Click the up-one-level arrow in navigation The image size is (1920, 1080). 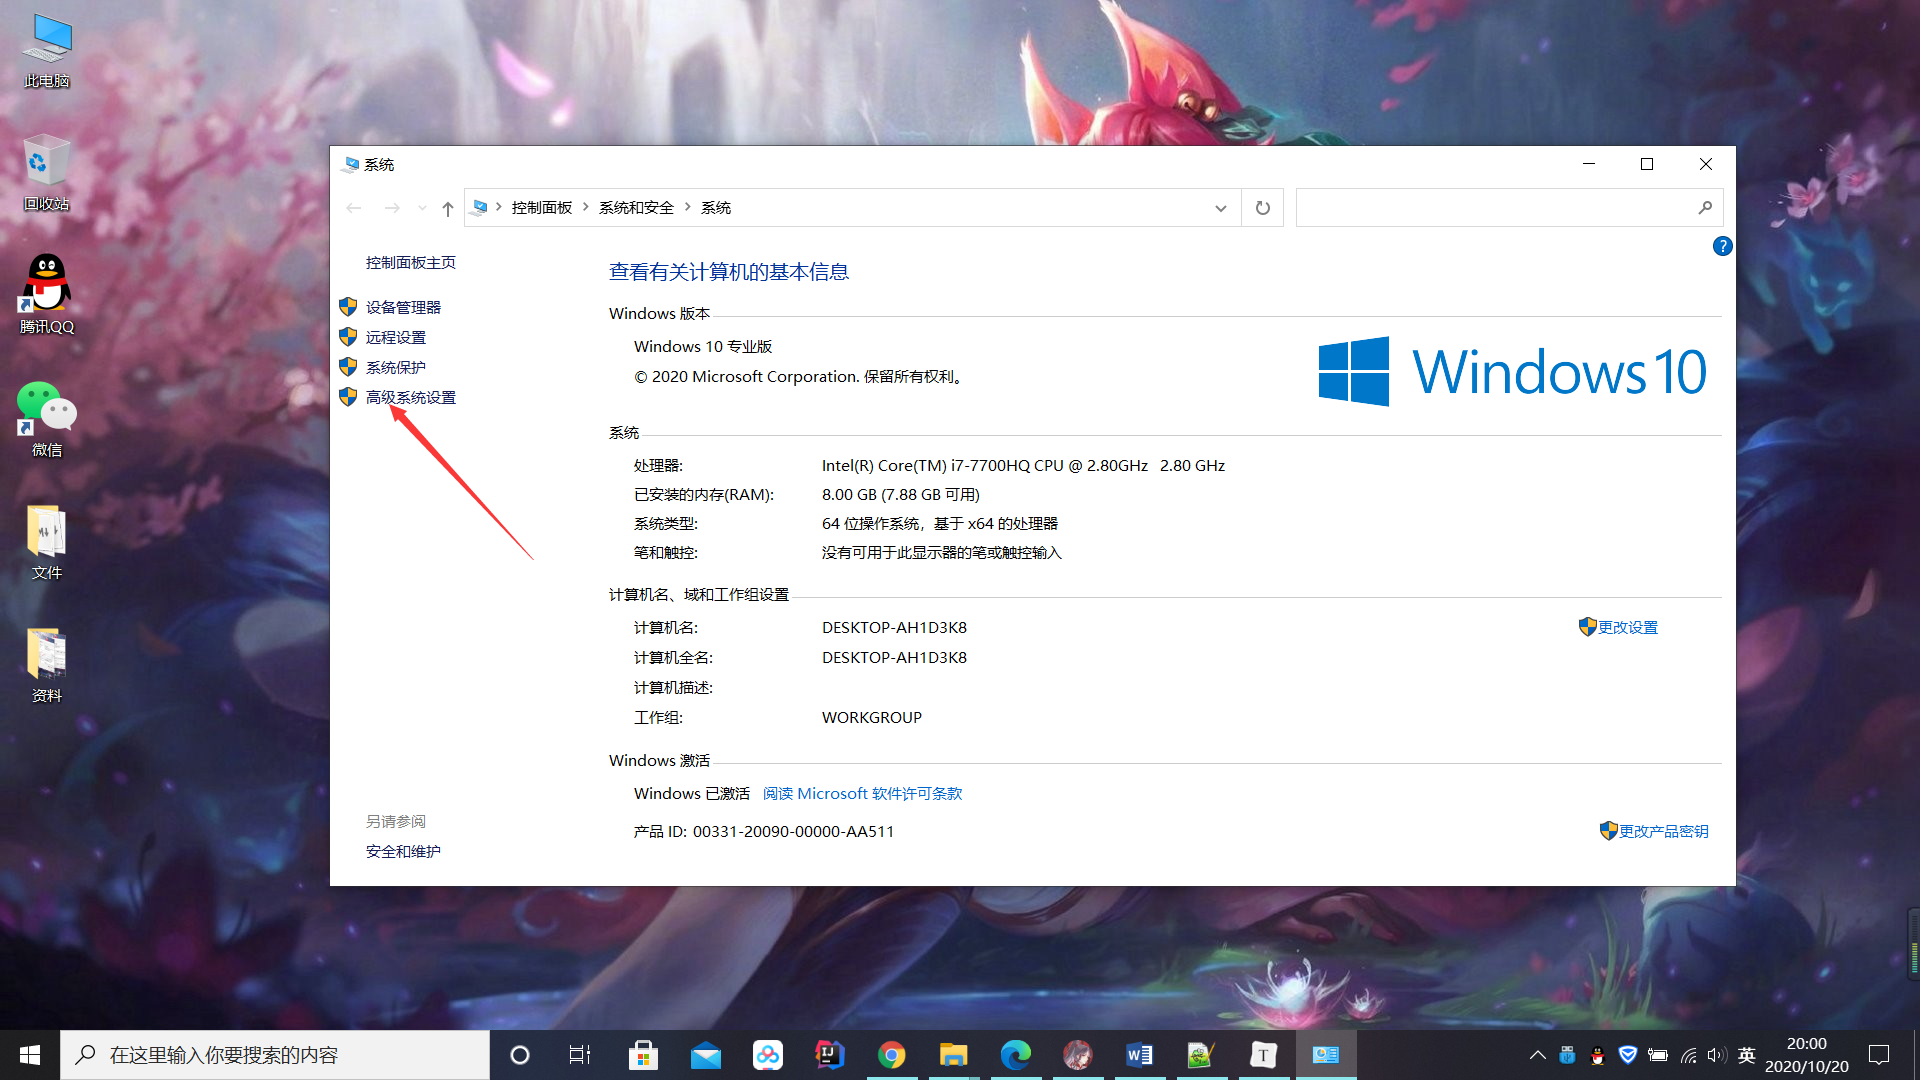pos(448,208)
